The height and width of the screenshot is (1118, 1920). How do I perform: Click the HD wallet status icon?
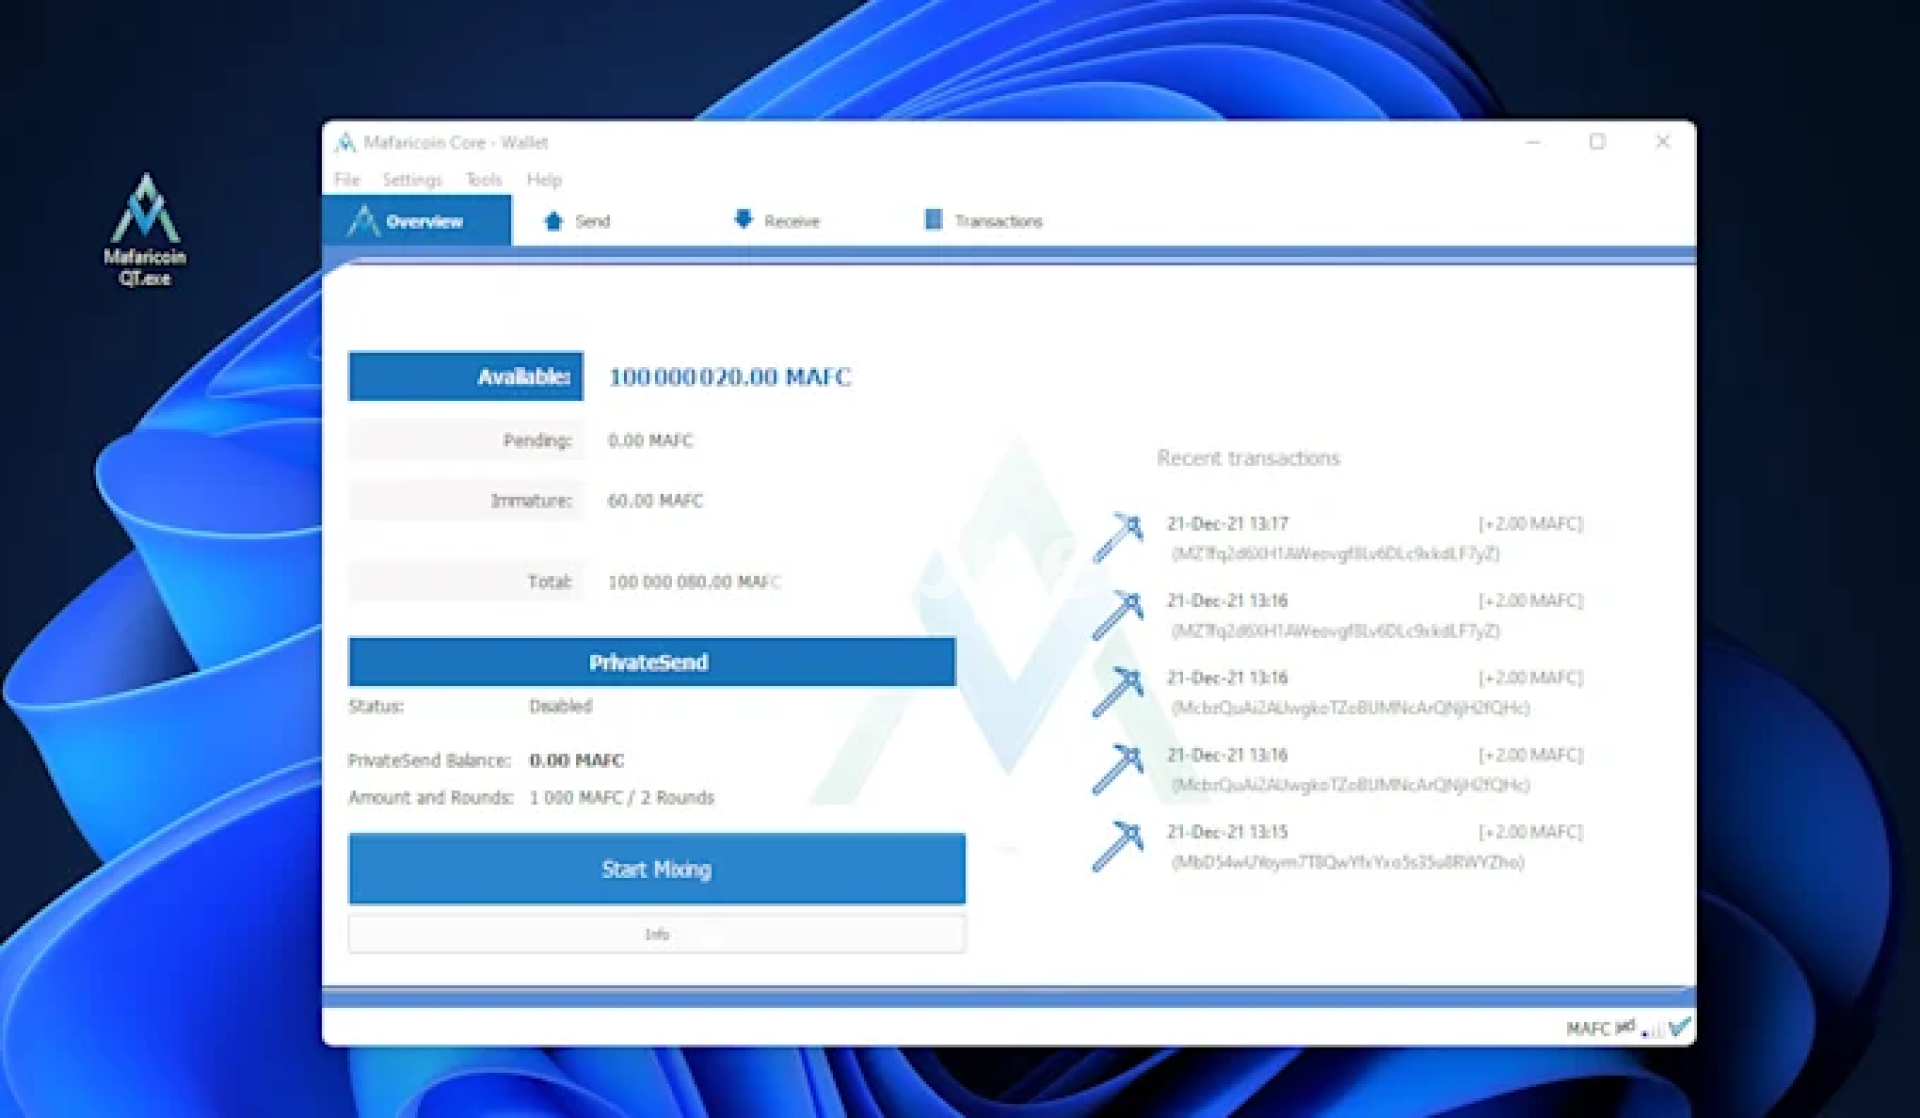coord(1625,1027)
